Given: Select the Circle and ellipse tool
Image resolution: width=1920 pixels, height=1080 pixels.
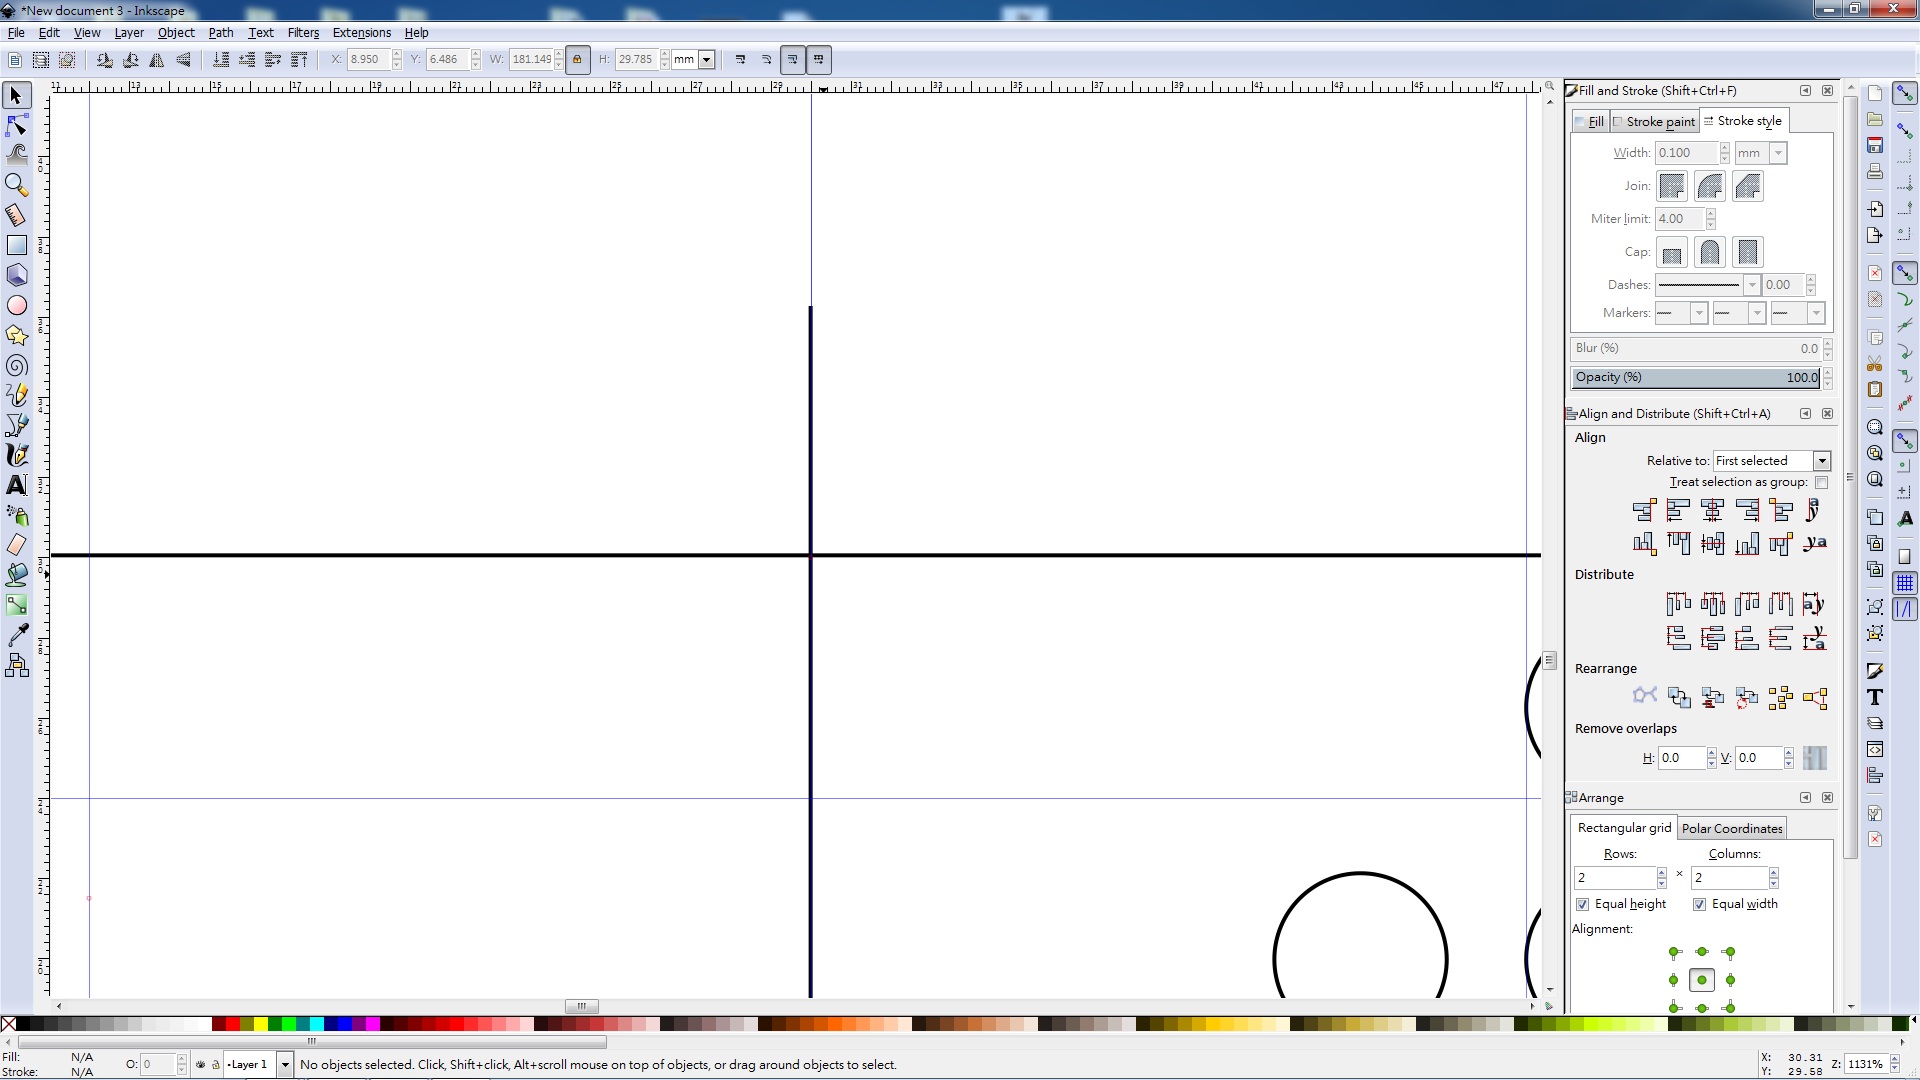Looking at the screenshot, I should point(17,305).
